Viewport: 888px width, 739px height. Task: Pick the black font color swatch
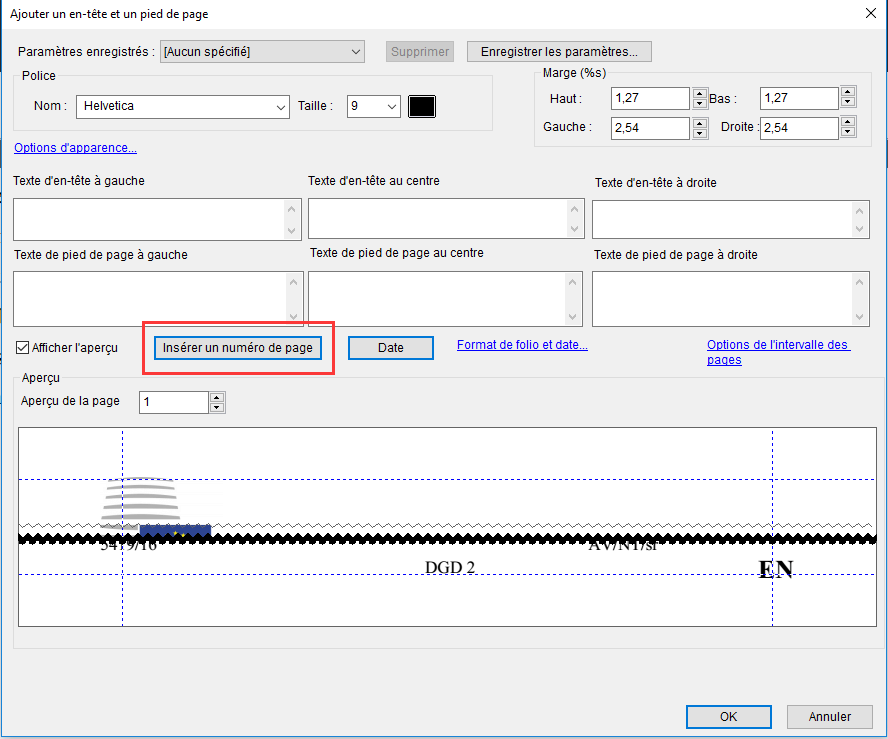(422, 107)
